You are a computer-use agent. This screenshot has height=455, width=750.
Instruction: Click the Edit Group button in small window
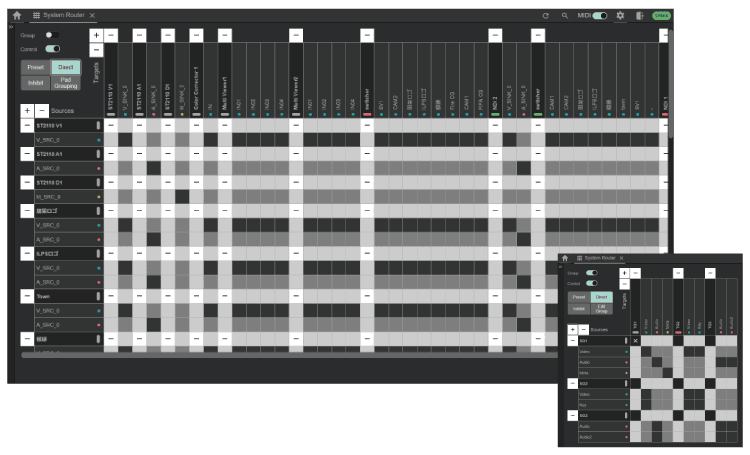[601, 309]
